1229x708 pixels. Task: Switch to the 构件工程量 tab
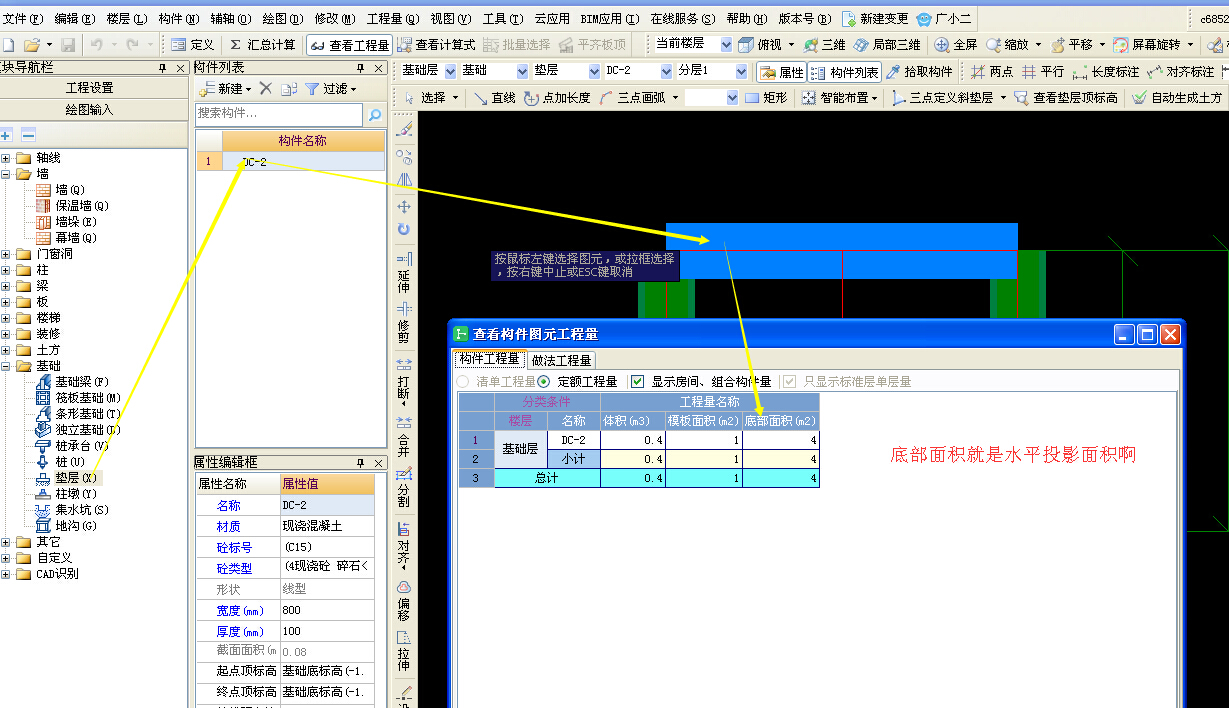click(489, 359)
